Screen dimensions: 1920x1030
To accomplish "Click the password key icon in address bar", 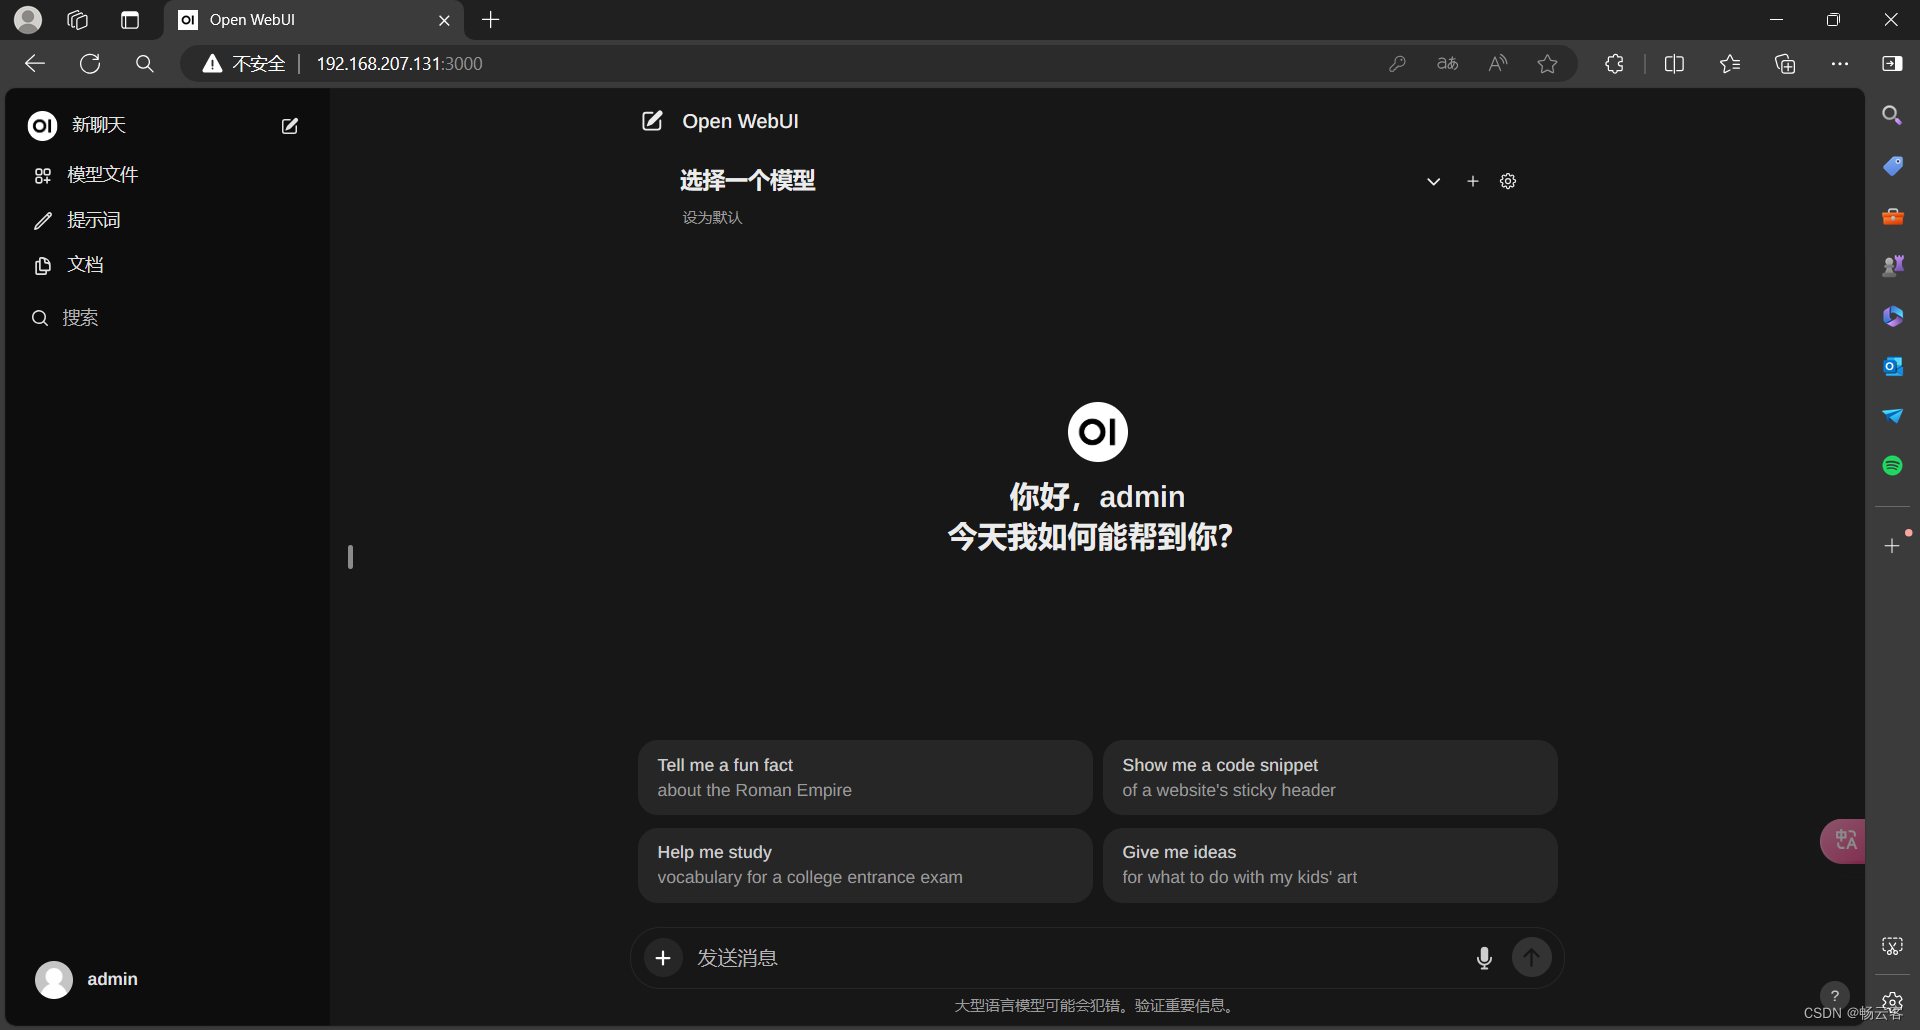I will point(1397,64).
